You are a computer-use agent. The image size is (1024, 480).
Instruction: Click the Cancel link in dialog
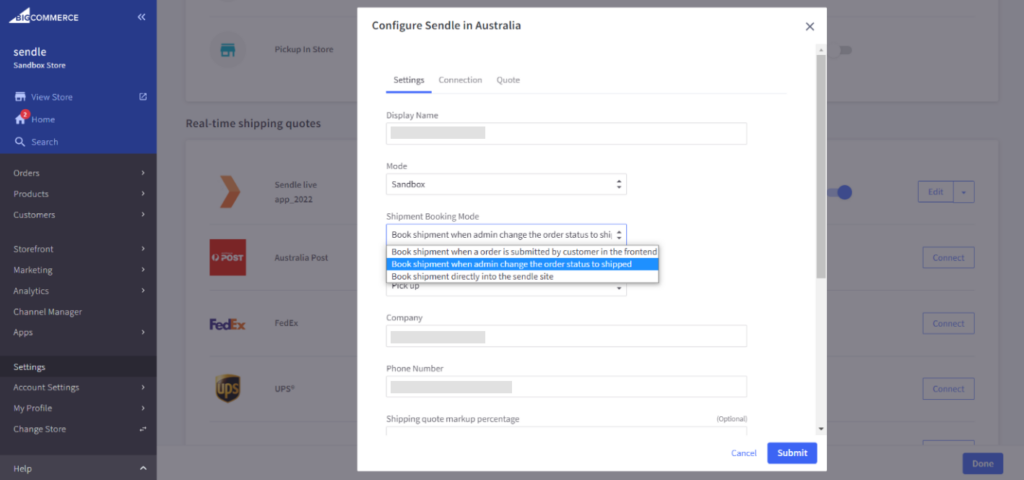(743, 453)
